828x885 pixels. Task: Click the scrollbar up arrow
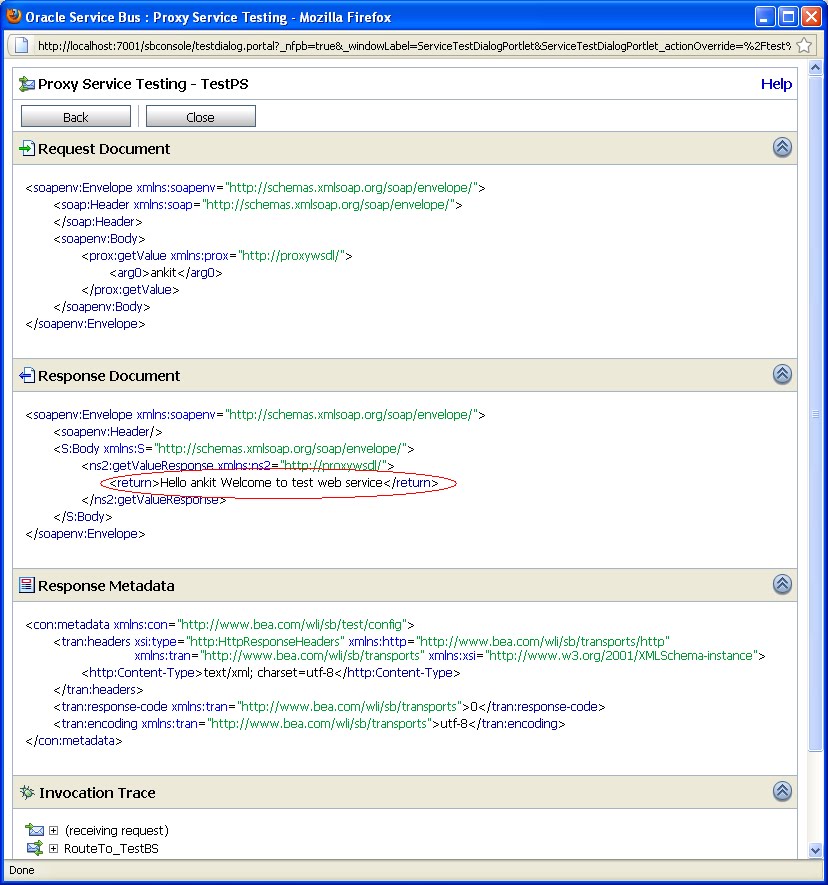point(815,68)
